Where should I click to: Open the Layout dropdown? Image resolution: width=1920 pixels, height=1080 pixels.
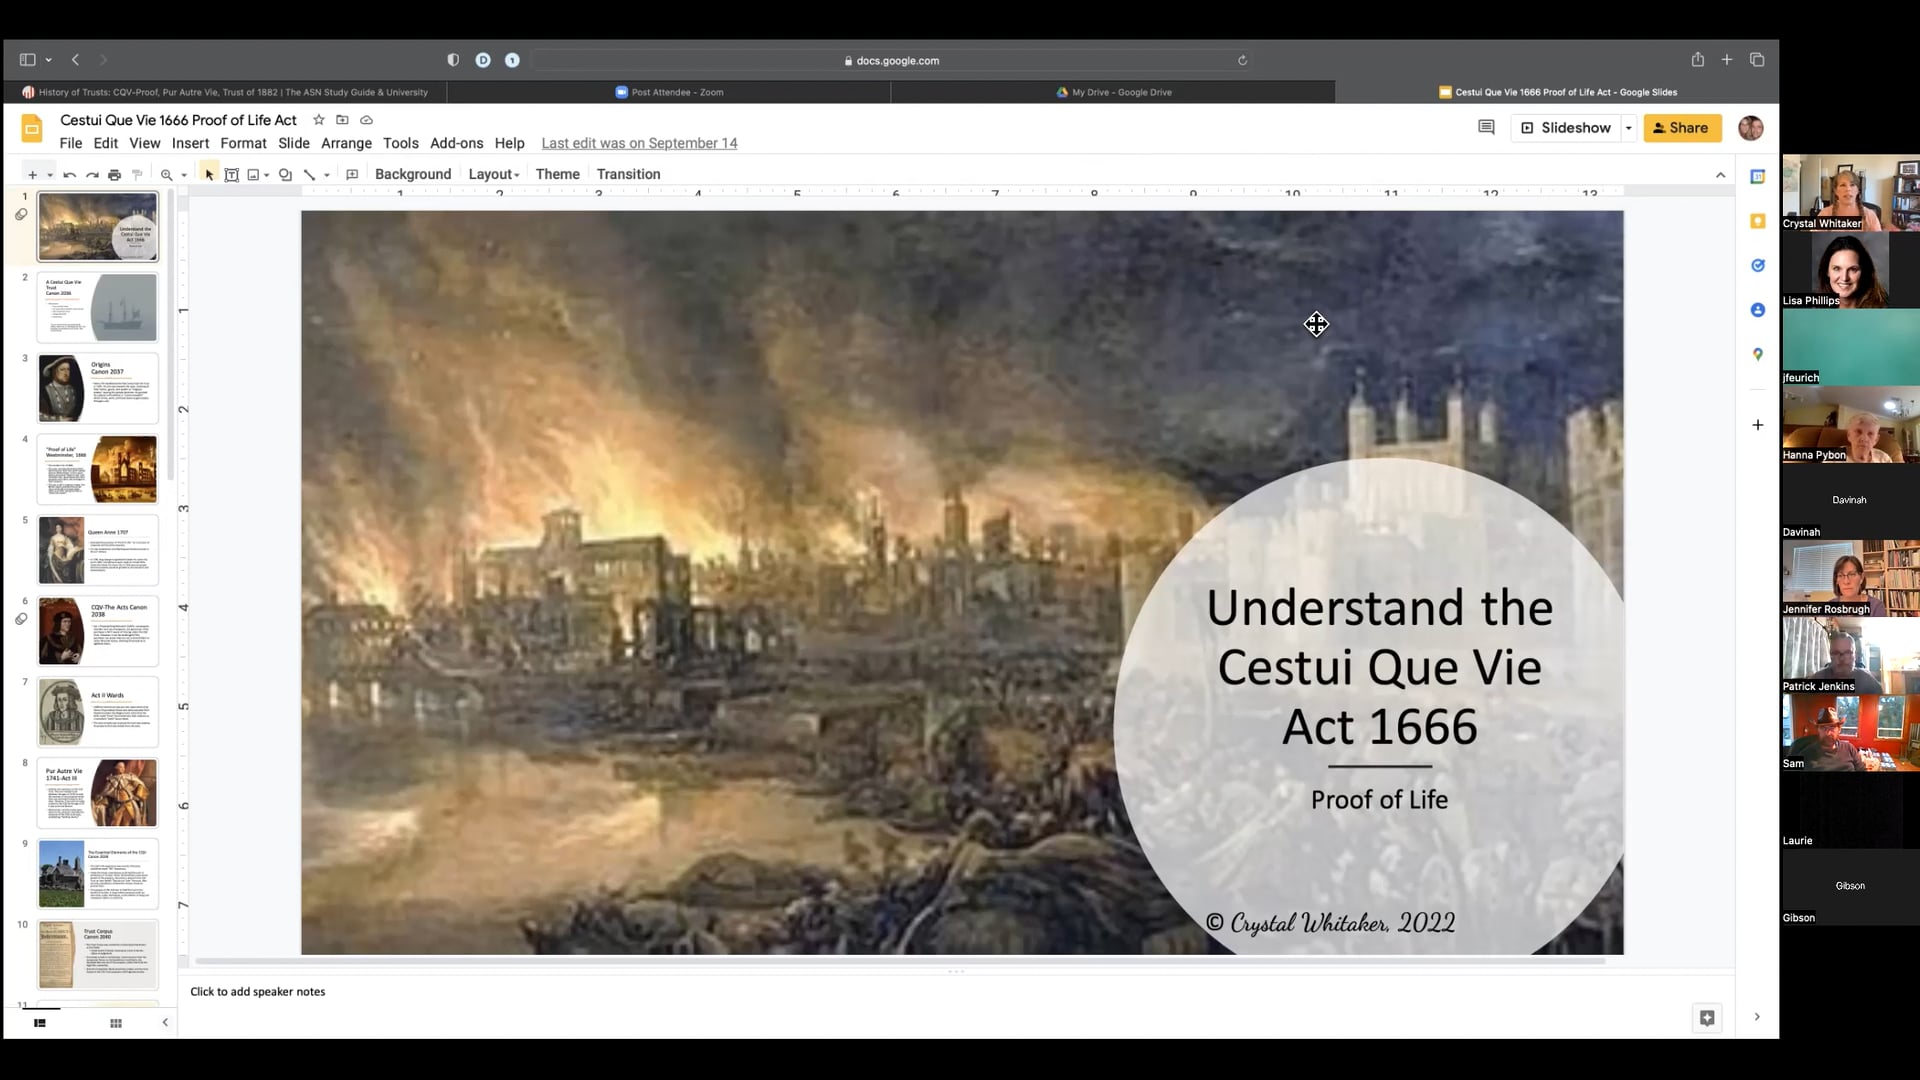pyautogui.click(x=494, y=174)
